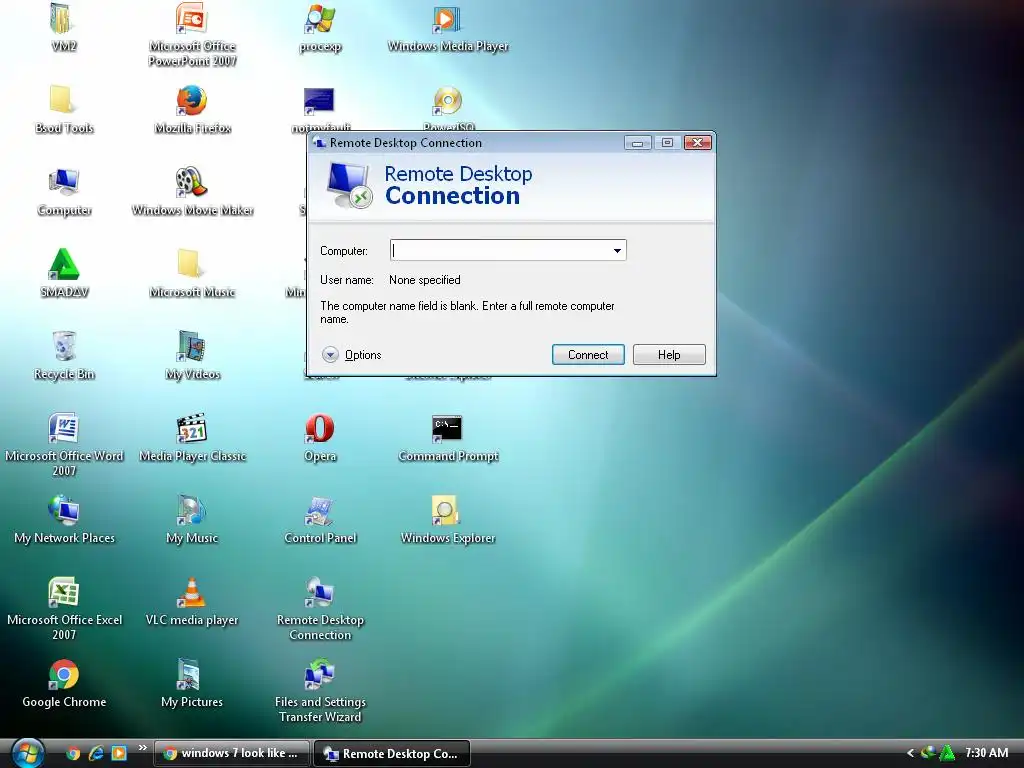The image size is (1024, 768).
Task: Minimize the Remote Desktop Connection window
Action: point(637,142)
